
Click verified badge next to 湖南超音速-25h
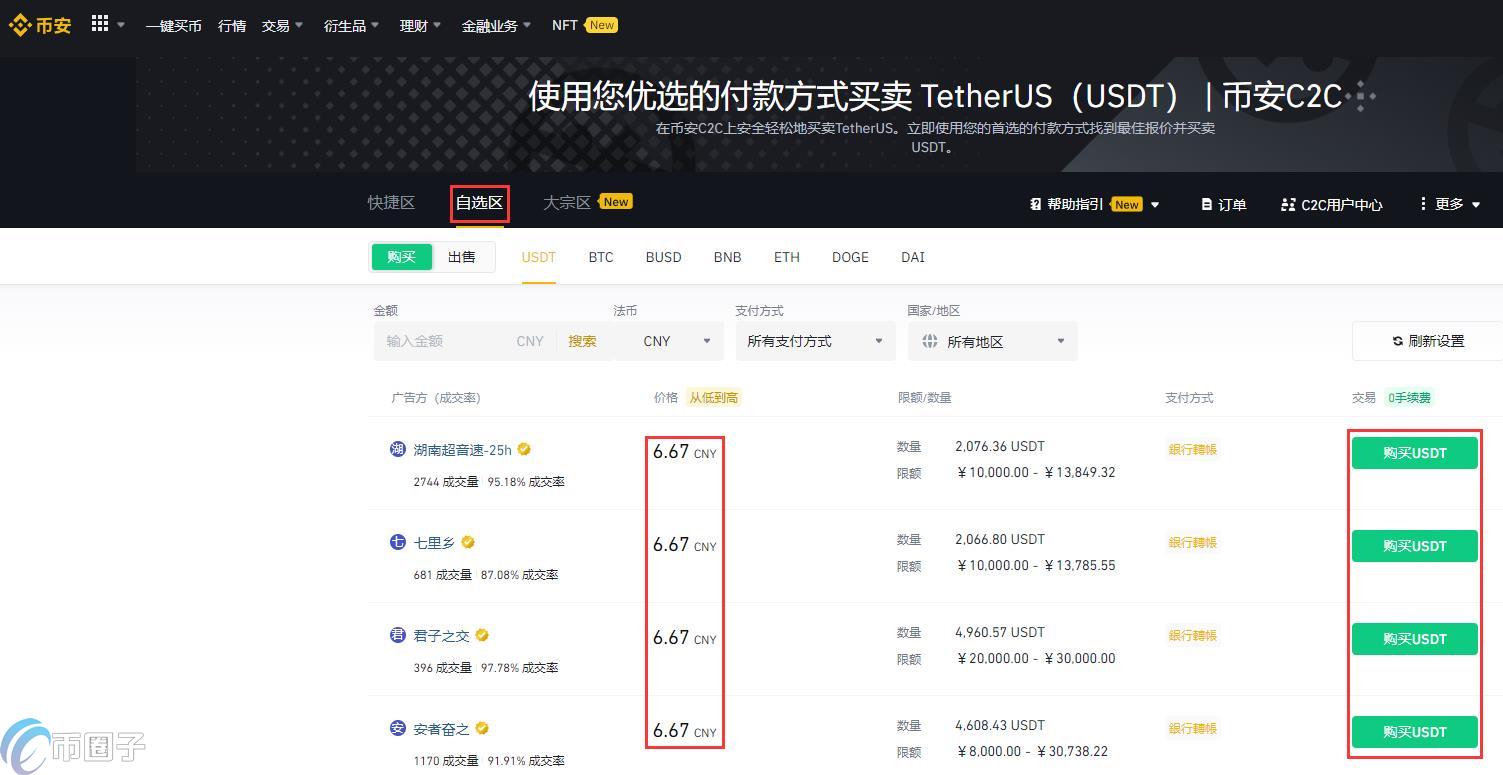click(524, 449)
